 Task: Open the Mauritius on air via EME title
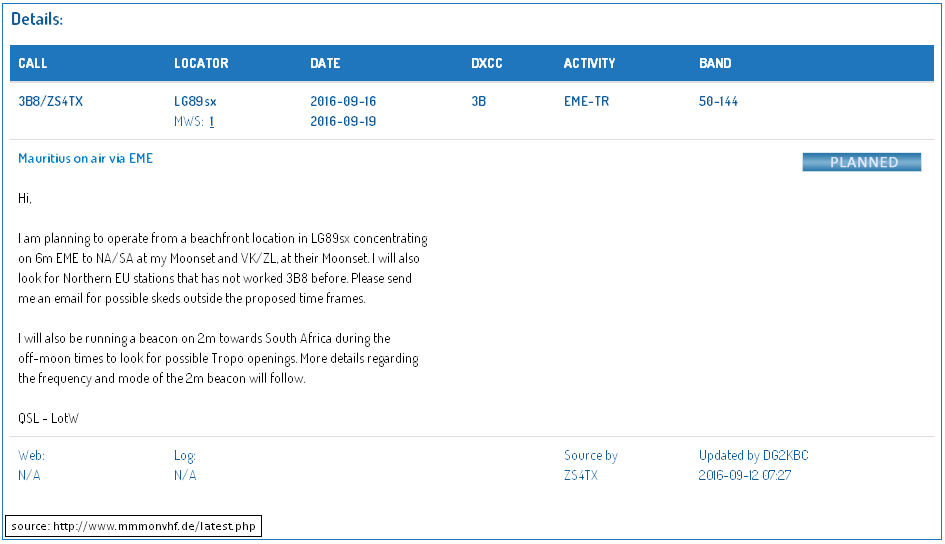coord(86,158)
